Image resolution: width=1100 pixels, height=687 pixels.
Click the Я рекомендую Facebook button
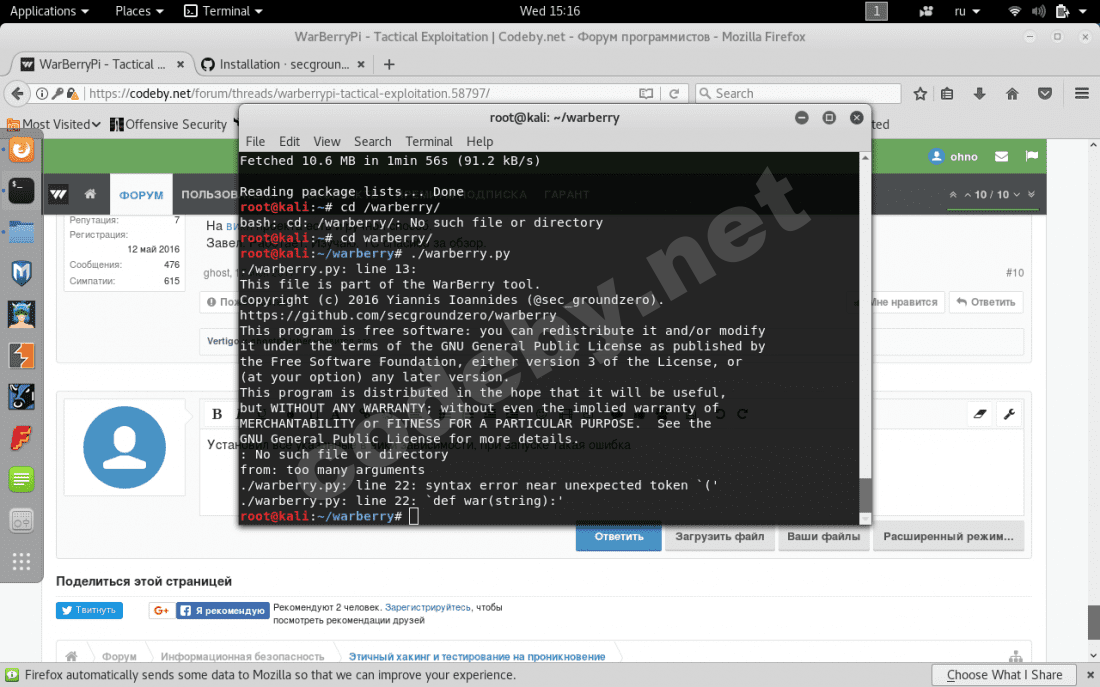[x=222, y=611]
